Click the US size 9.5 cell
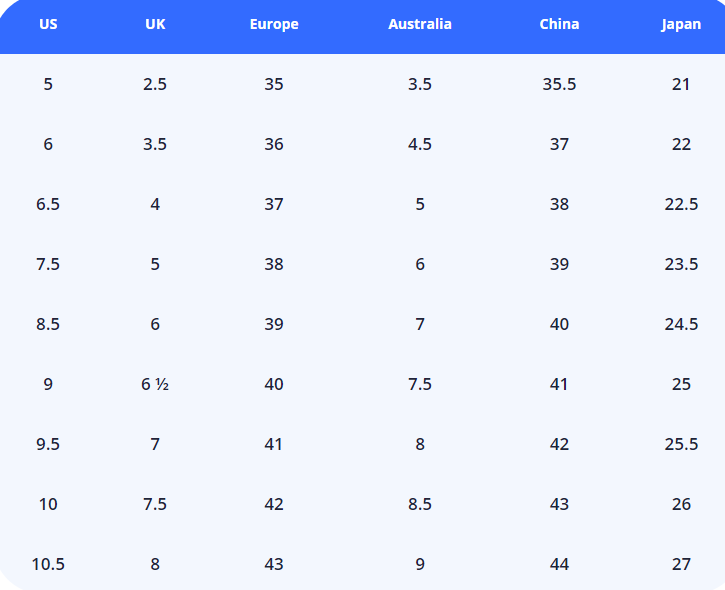725x590 pixels. coord(48,444)
